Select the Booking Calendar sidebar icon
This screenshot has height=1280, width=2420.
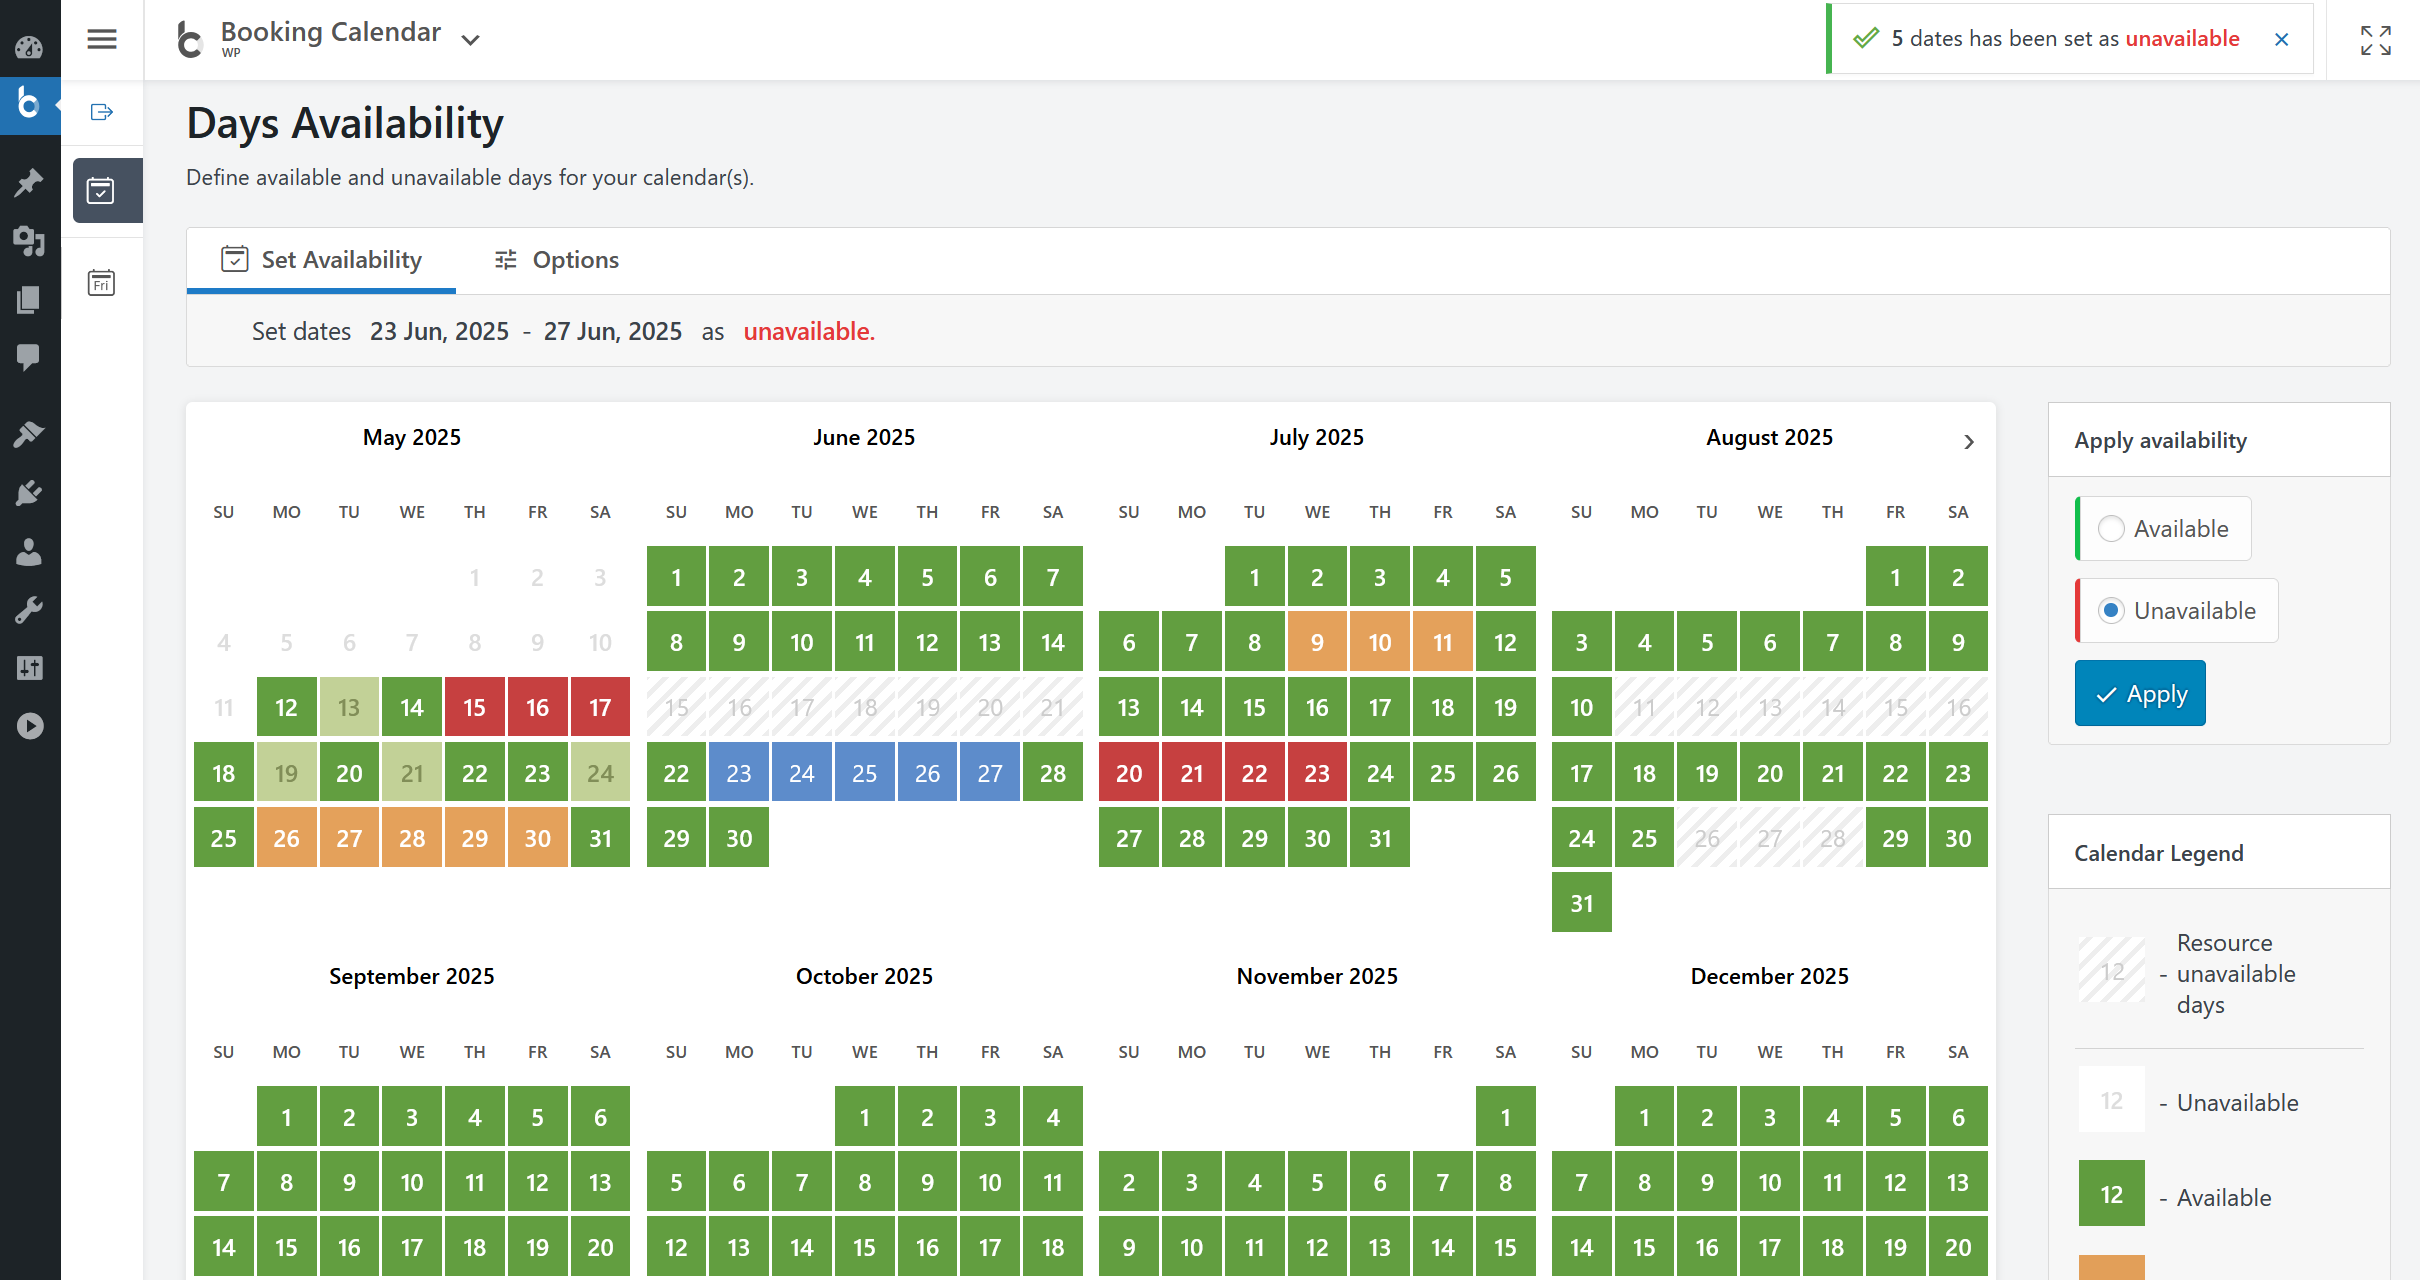(x=29, y=106)
